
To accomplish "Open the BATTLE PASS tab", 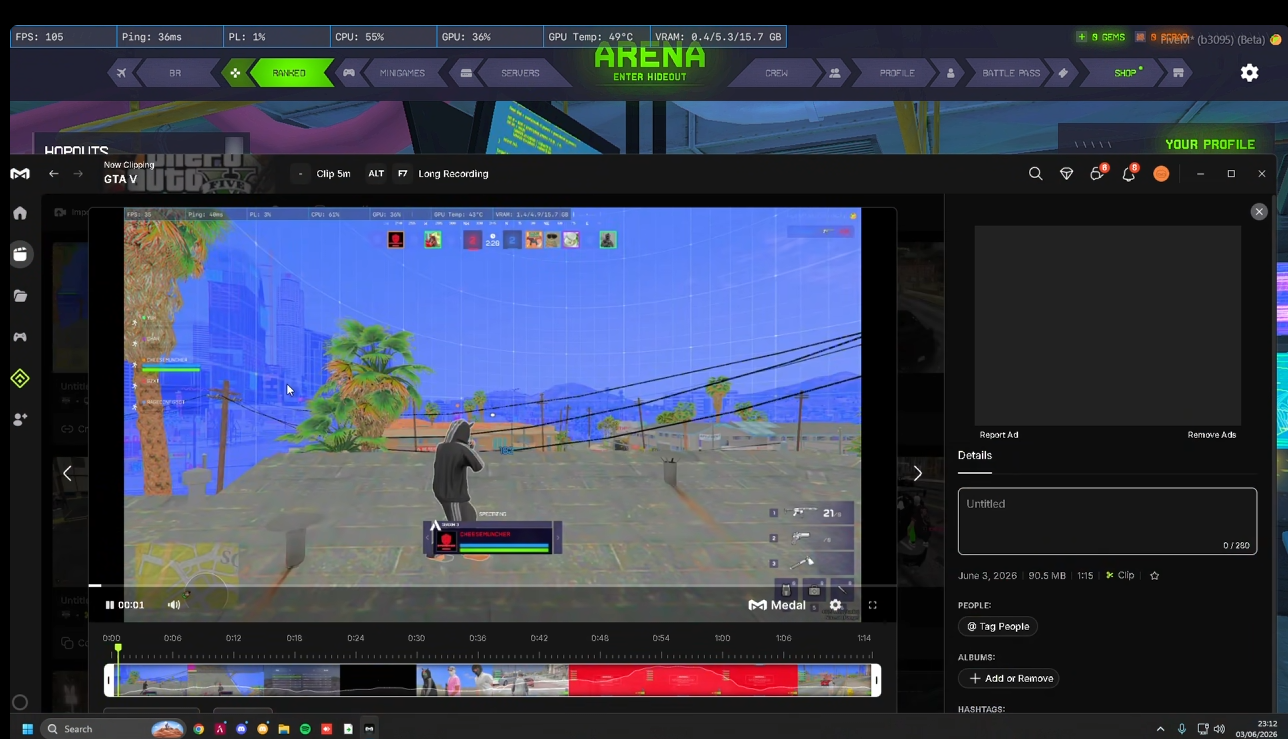I will click(x=1011, y=73).
